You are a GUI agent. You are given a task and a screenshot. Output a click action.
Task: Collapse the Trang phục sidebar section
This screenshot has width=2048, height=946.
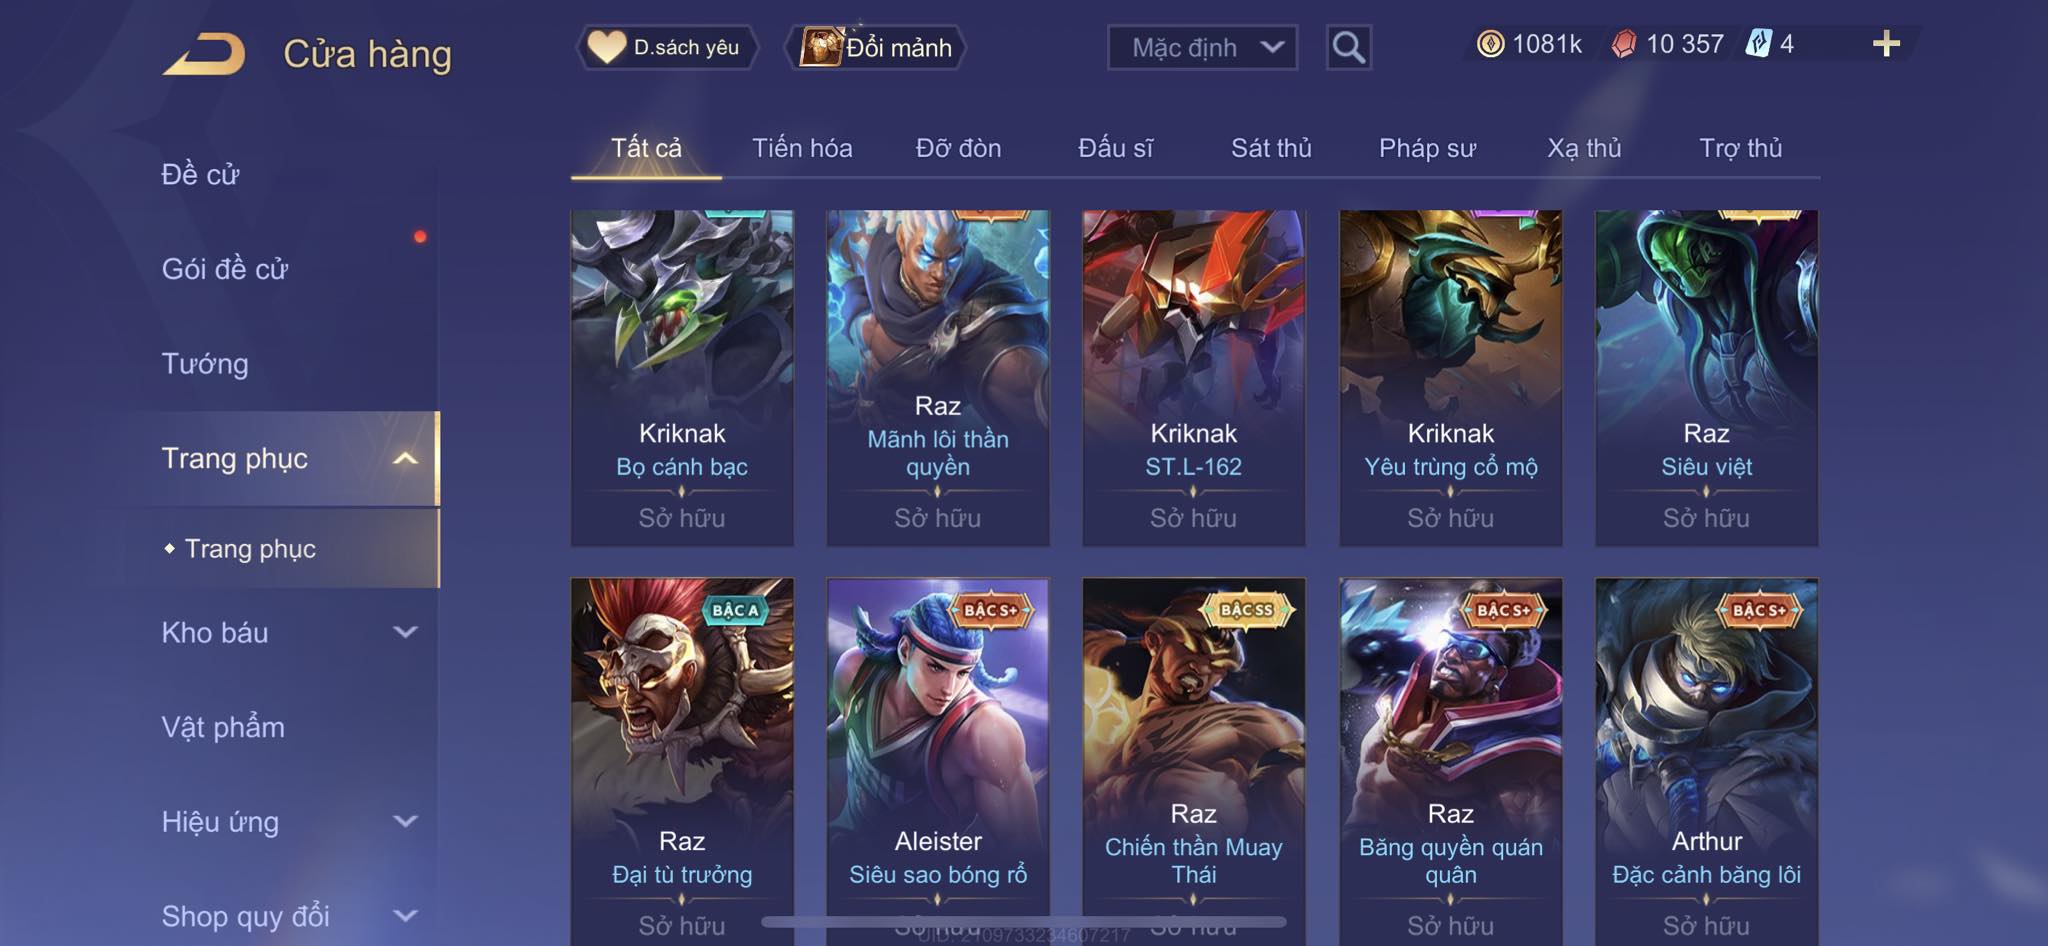(x=405, y=458)
